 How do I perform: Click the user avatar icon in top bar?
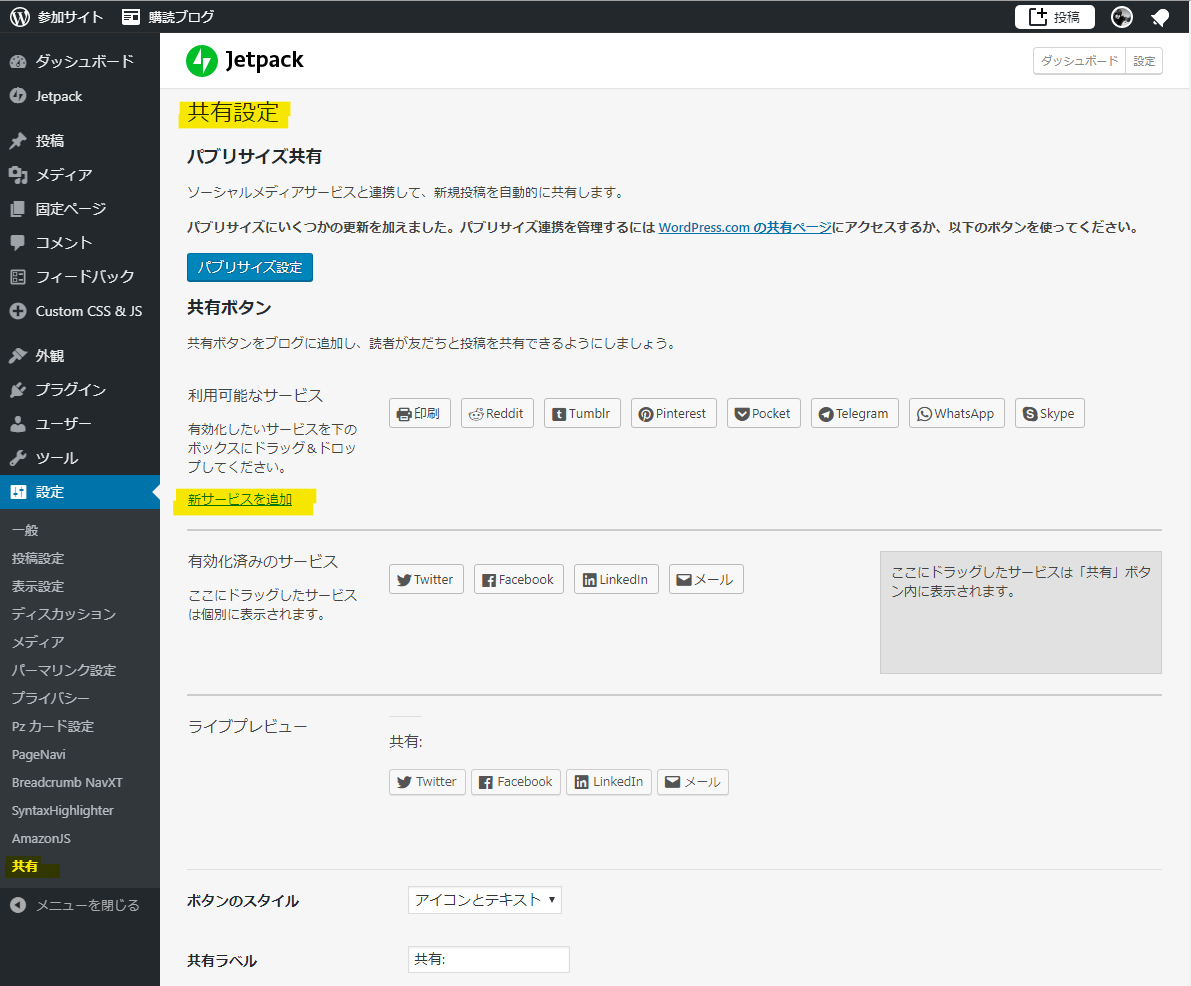click(x=1122, y=17)
